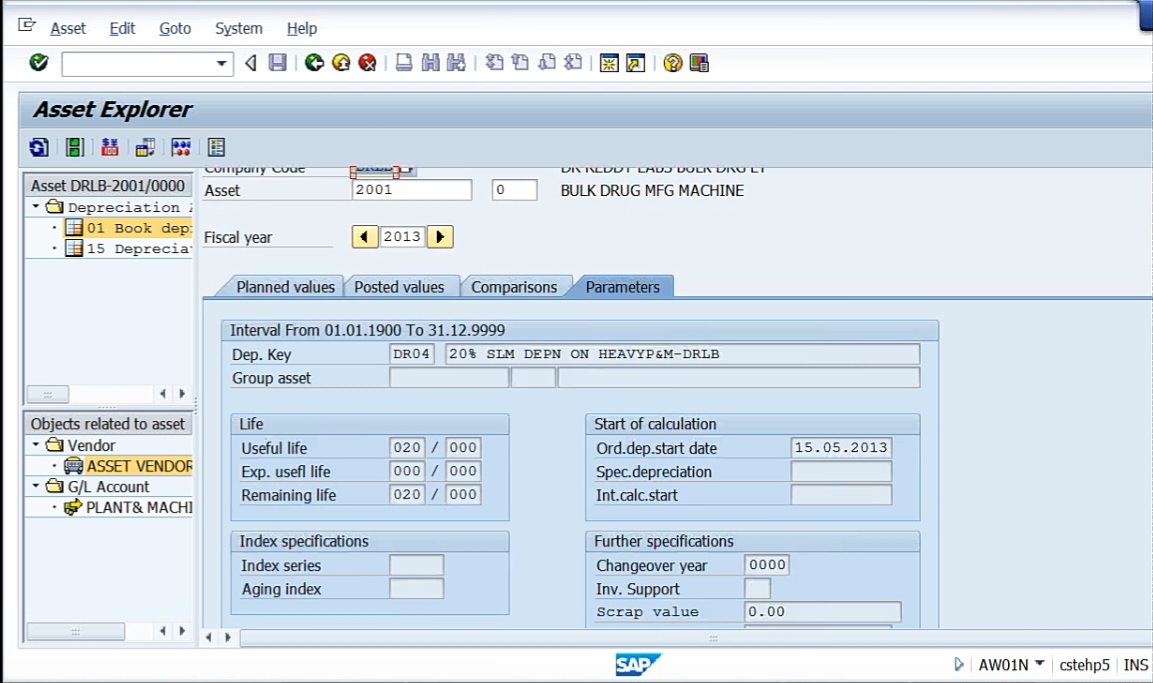The height and width of the screenshot is (683, 1153).
Task: Click the main area horizontal scroll right arrow
Action: (x=227, y=637)
